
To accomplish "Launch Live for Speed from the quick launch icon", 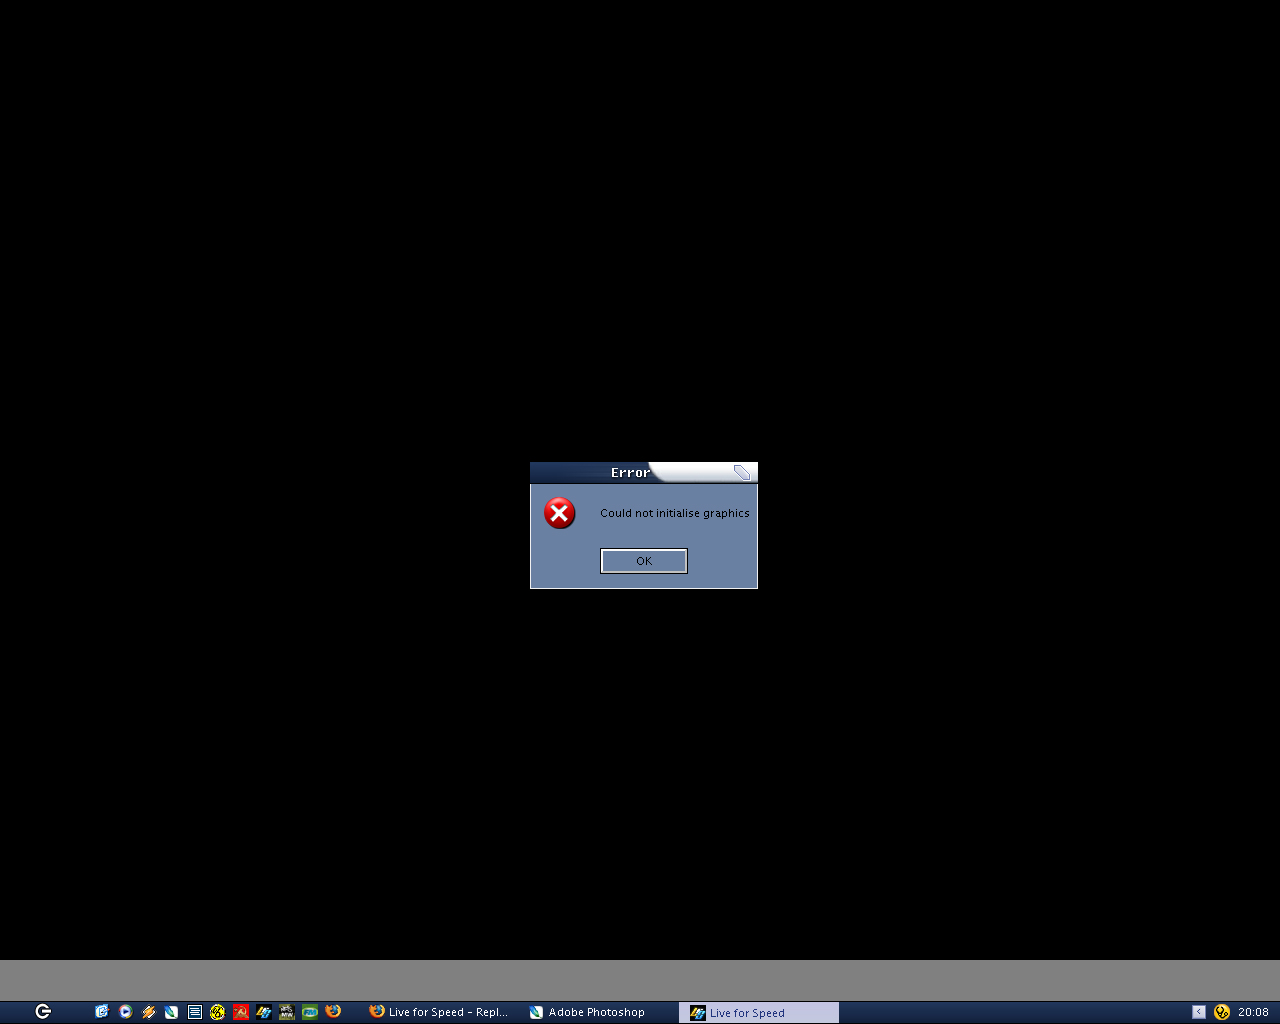I will coord(264,1012).
